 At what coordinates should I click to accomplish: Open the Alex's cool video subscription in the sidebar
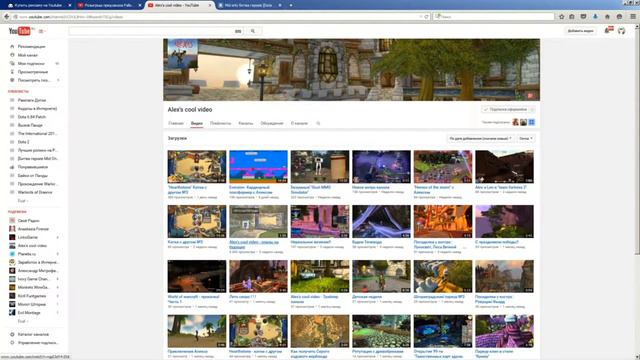point(32,246)
